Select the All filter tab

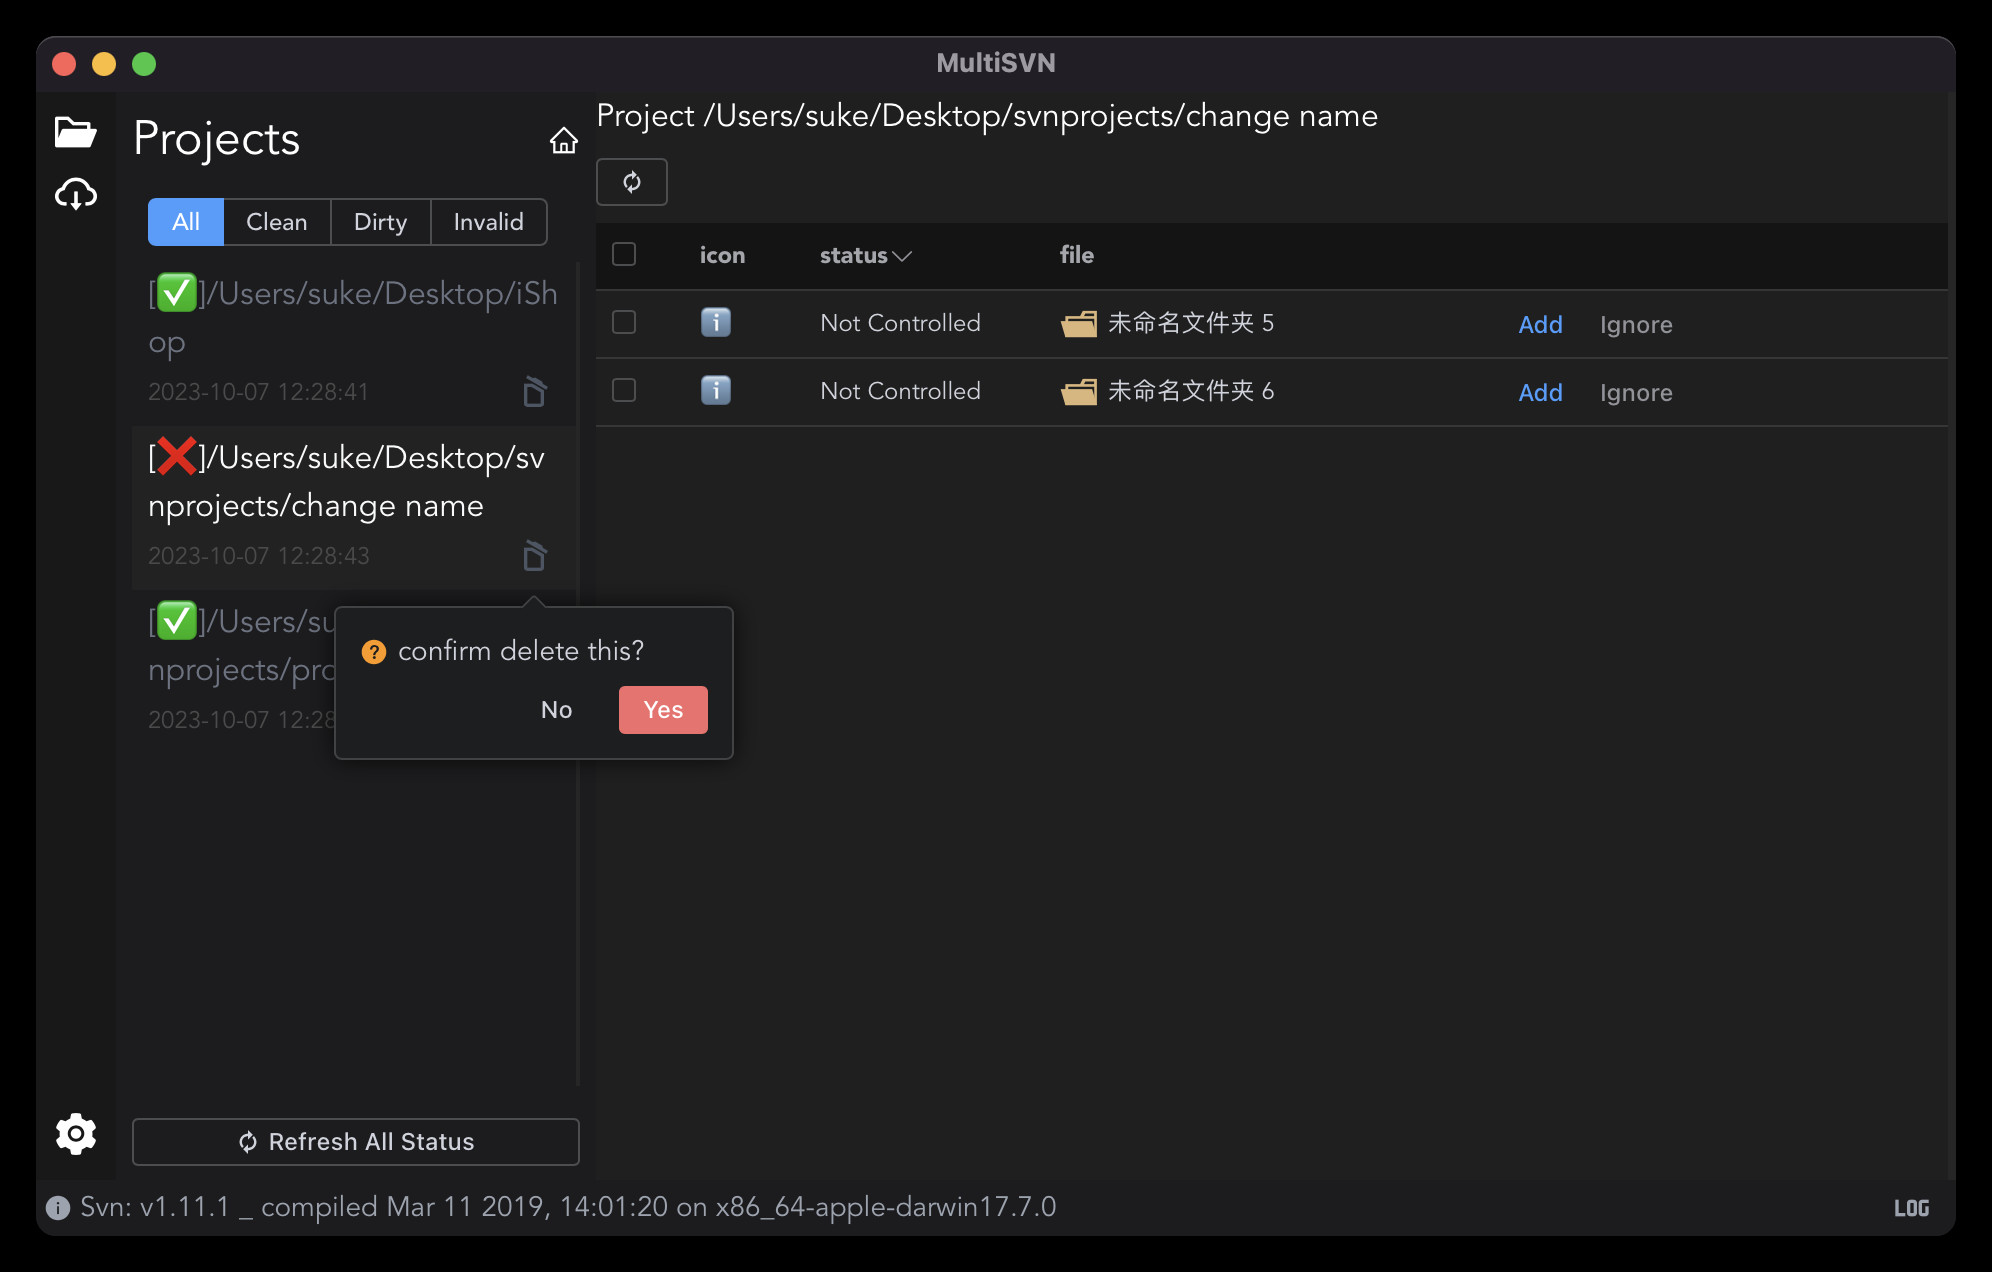click(x=186, y=222)
